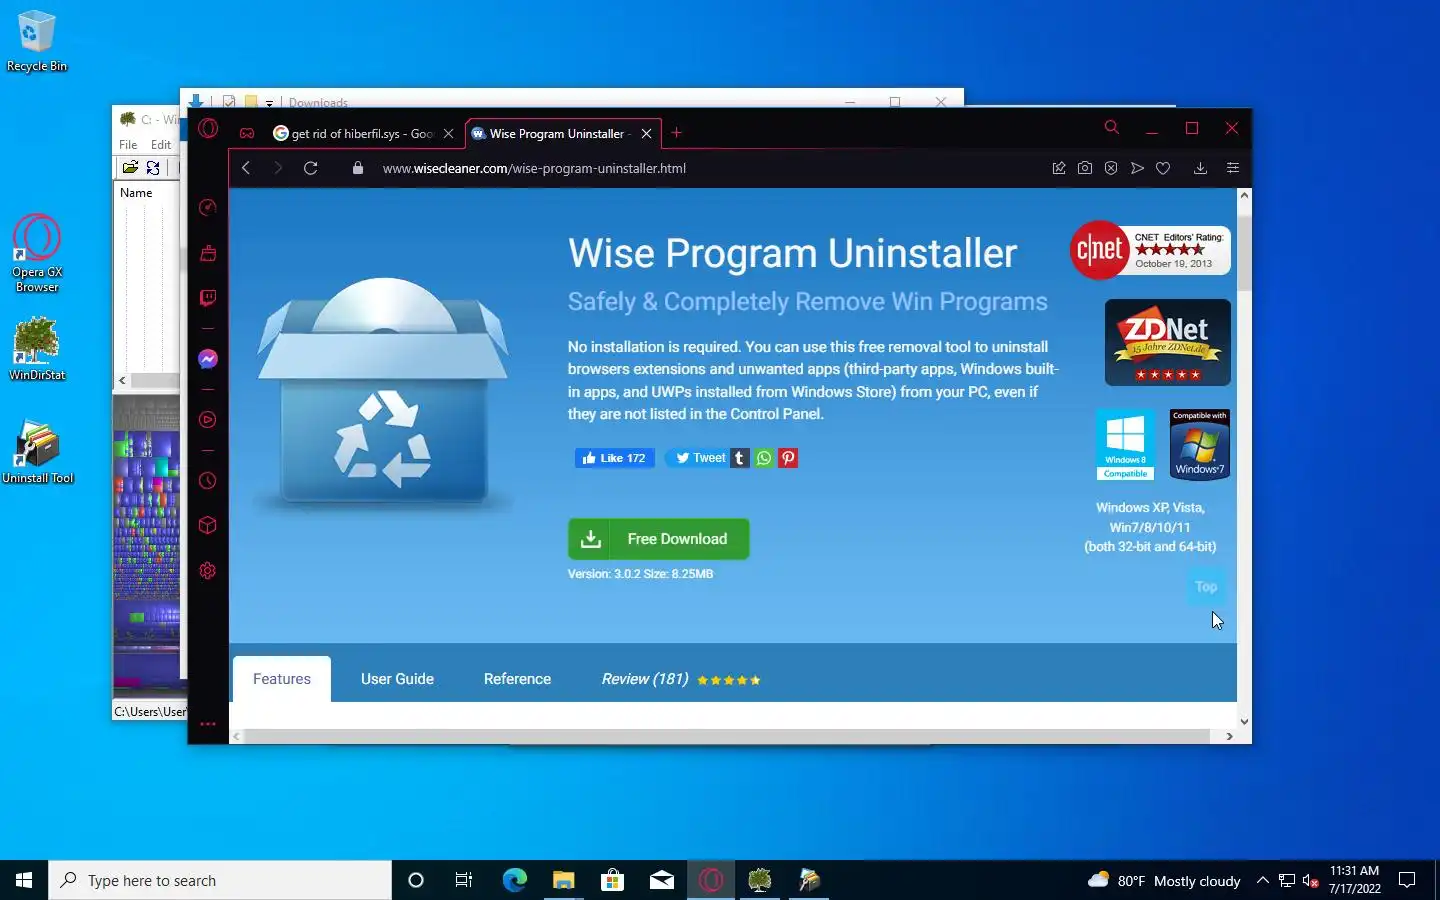Close the Wise Program Uninstaller tab
Screen dimensions: 1440x900
click(x=646, y=133)
